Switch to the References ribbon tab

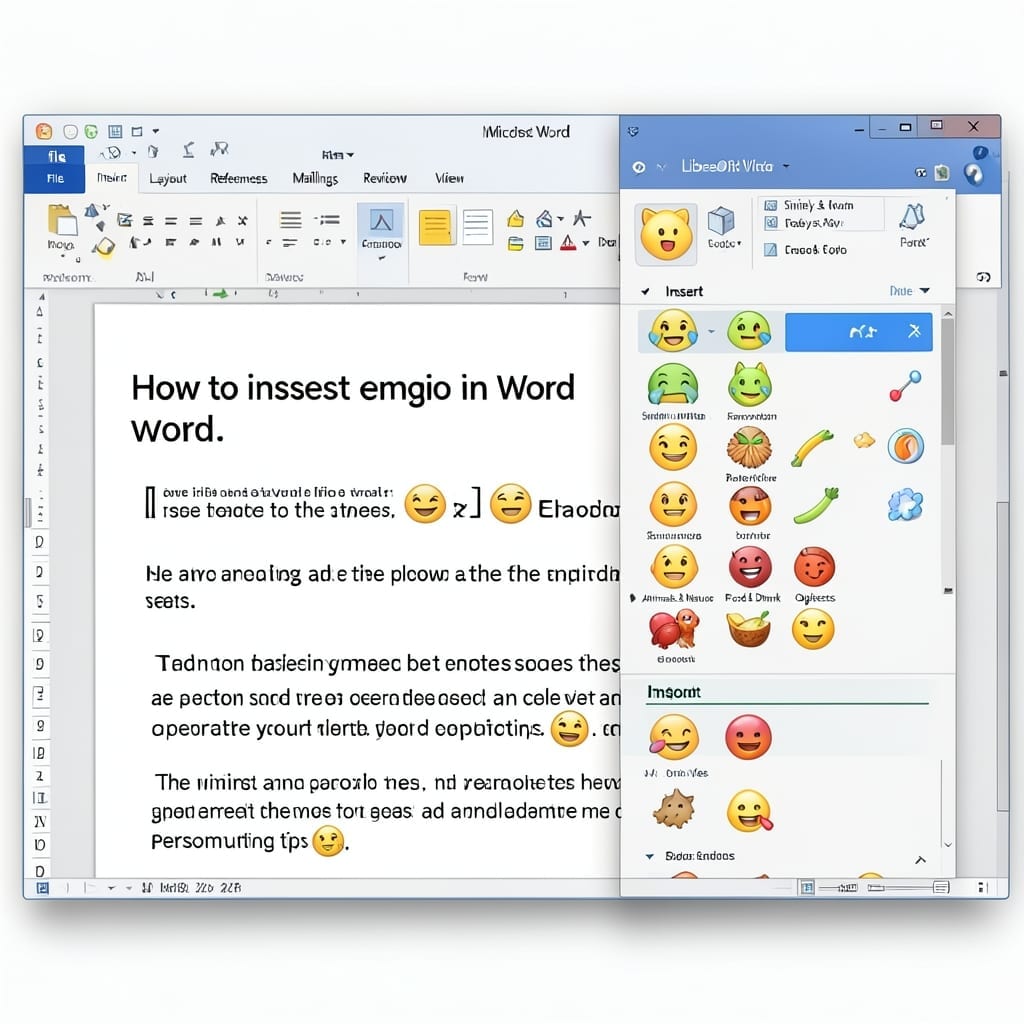238,178
